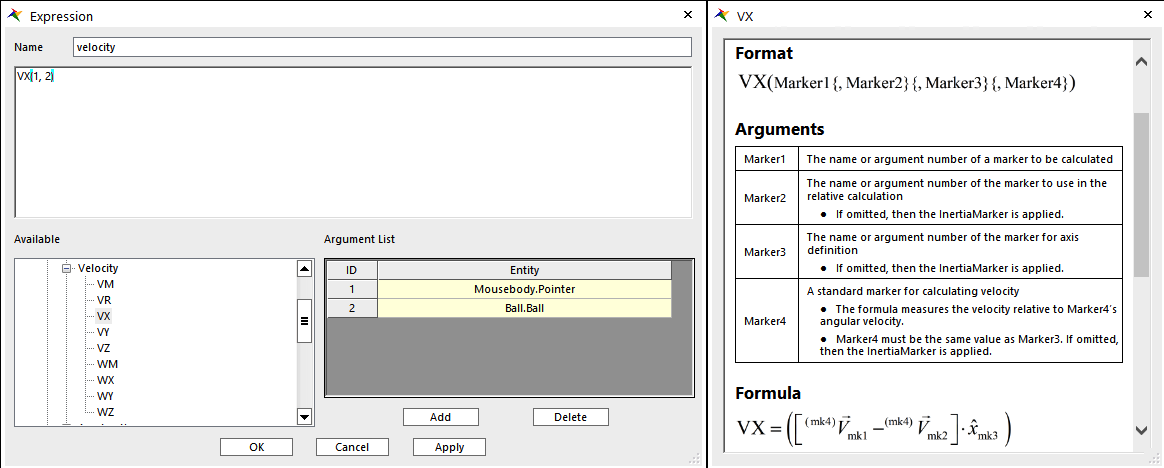Screen dimensions: 1164x468
Task: Click the Expression window app icon
Action: click(14, 15)
